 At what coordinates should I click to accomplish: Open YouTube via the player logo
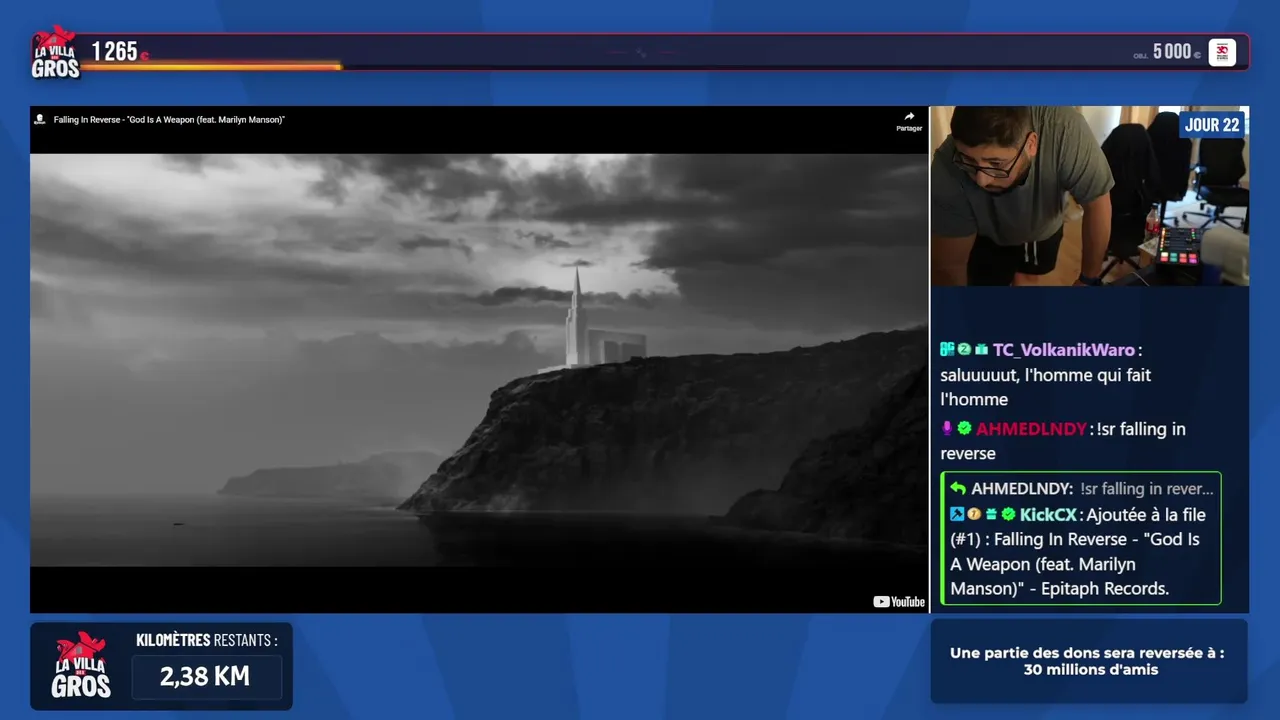tap(899, 602)
